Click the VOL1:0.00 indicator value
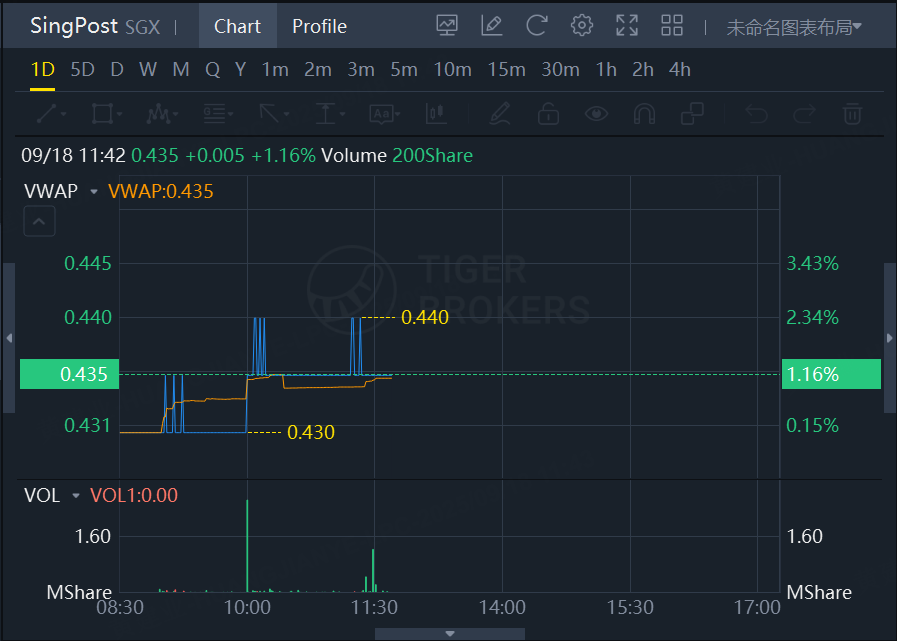Viewport: 897px width, 641px height. [x=134, y=495]
